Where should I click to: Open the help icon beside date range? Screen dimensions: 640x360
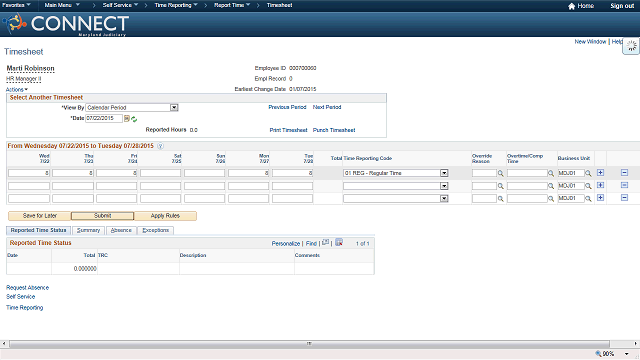[x=160, y=146]
